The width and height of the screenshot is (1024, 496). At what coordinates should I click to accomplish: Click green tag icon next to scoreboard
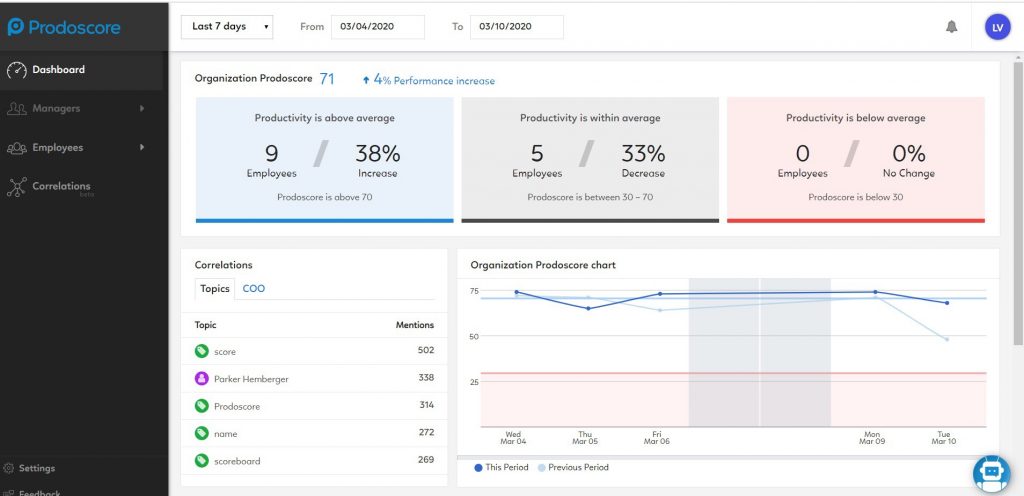pyautogui.click(x=202, y=461)
